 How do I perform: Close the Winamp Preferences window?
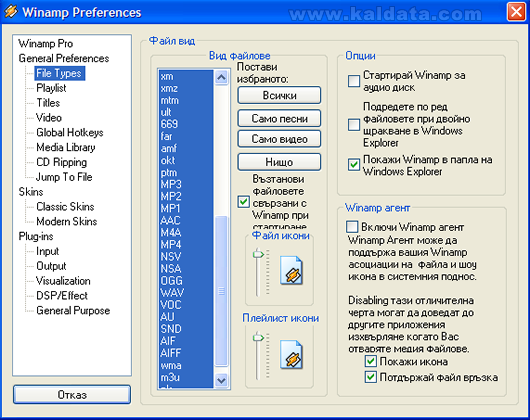[x=516, y=12]
